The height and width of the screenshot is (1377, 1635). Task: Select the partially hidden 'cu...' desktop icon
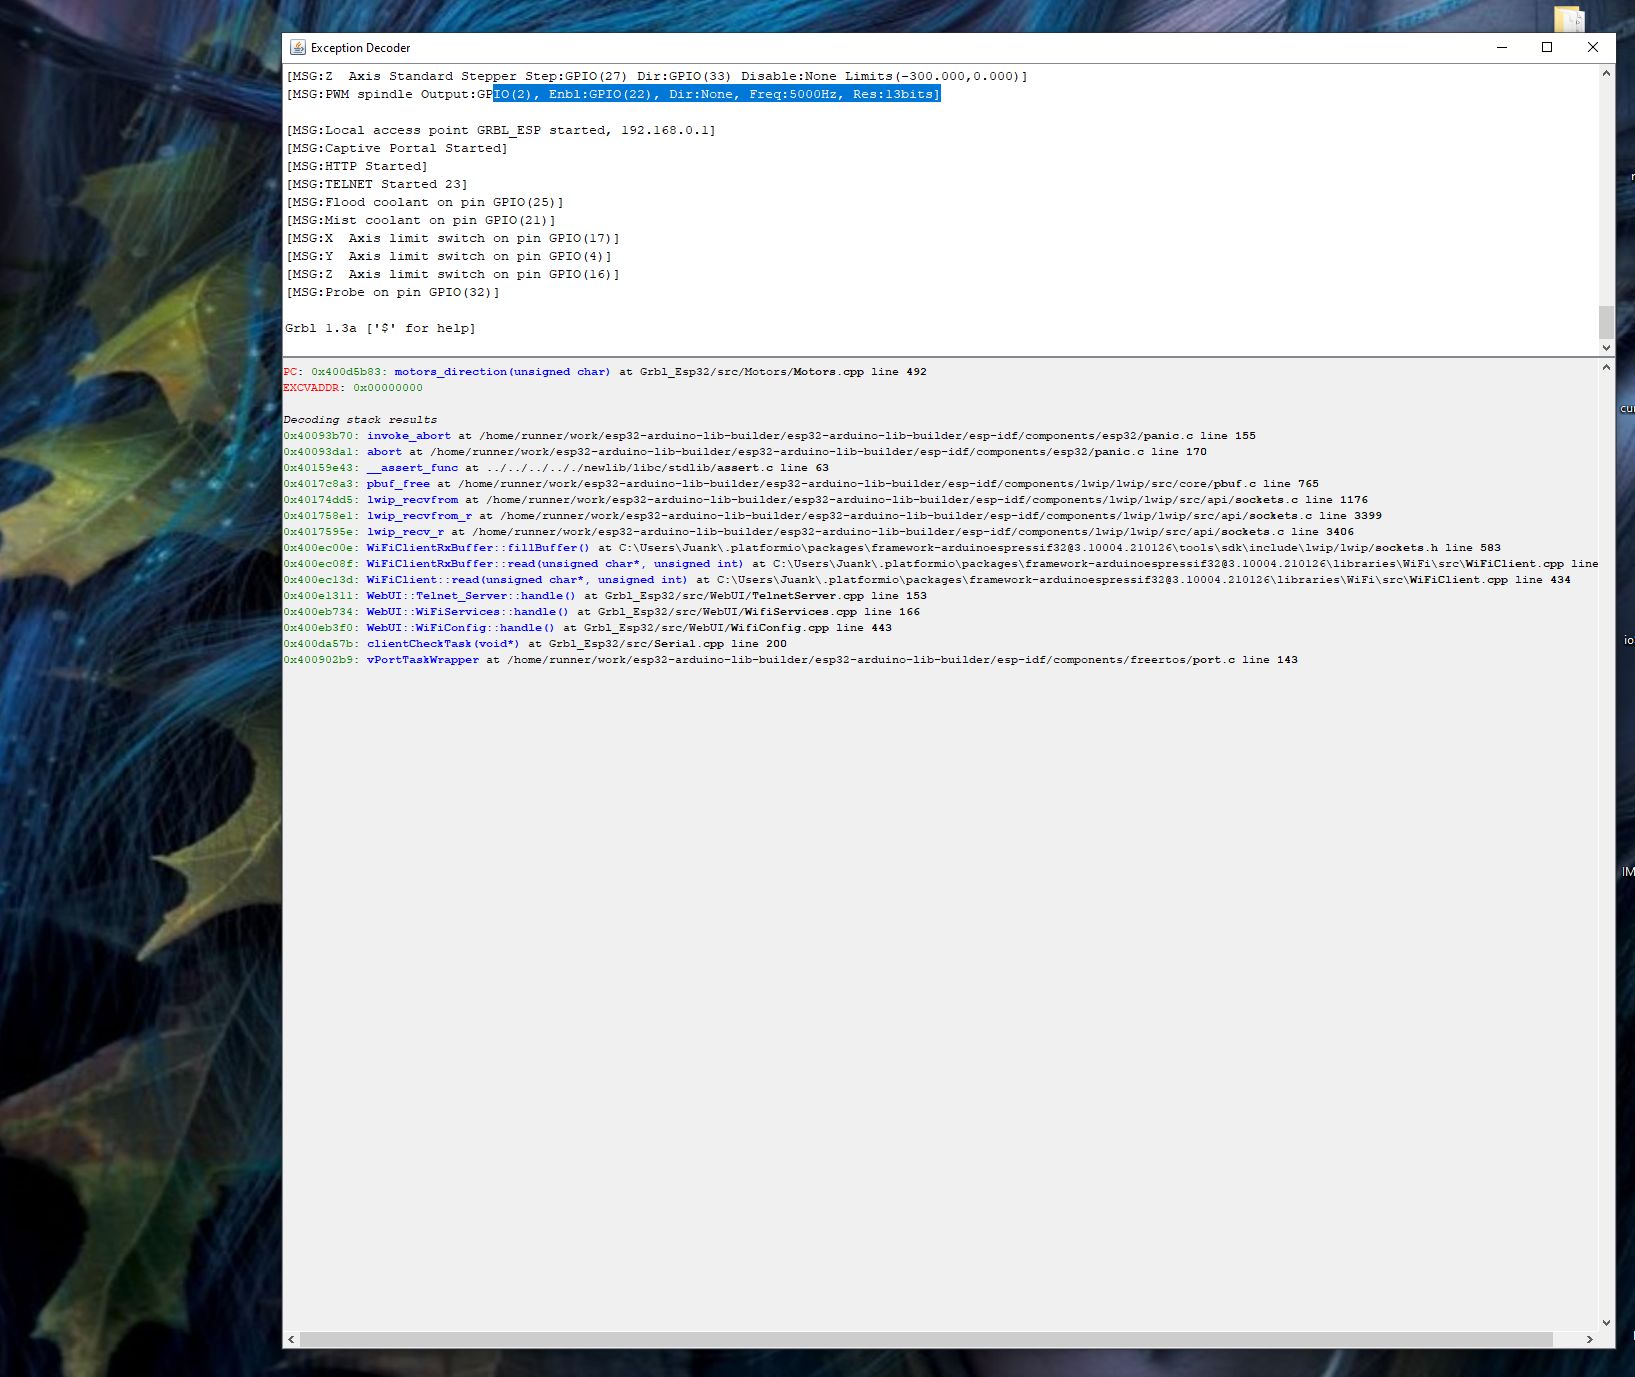pos(1628,409)
